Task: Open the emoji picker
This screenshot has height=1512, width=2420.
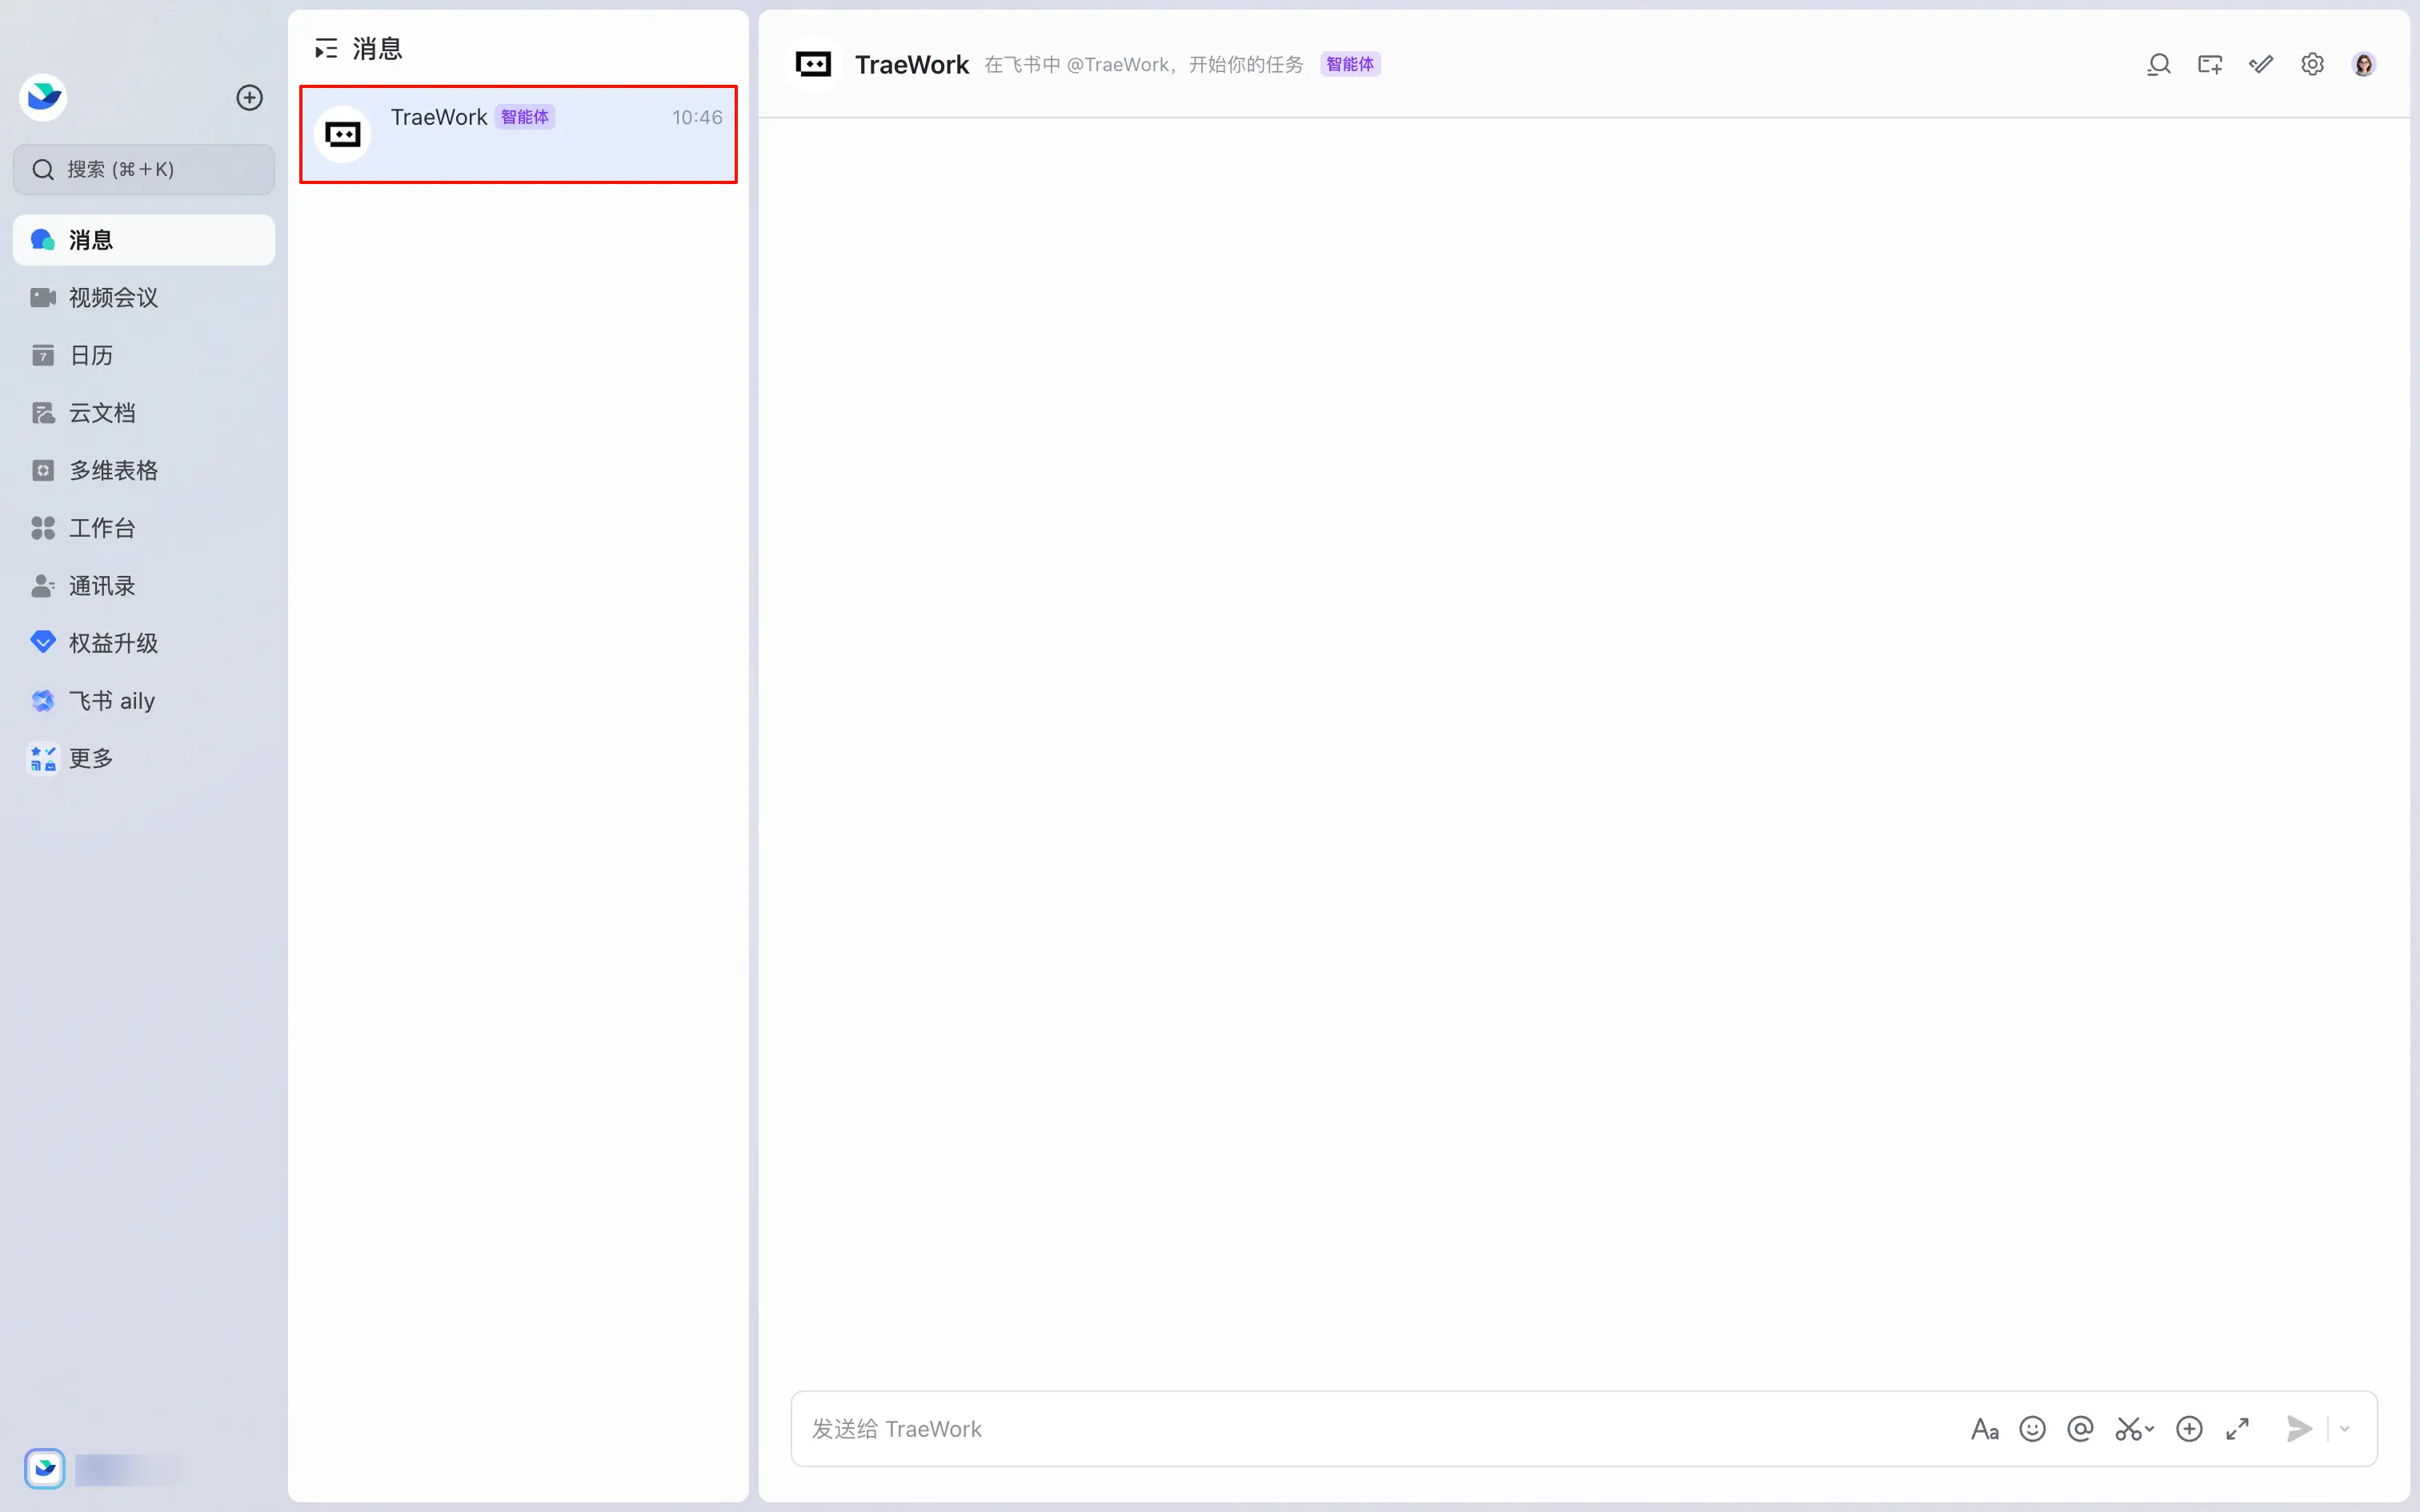Action: 2033,1429
